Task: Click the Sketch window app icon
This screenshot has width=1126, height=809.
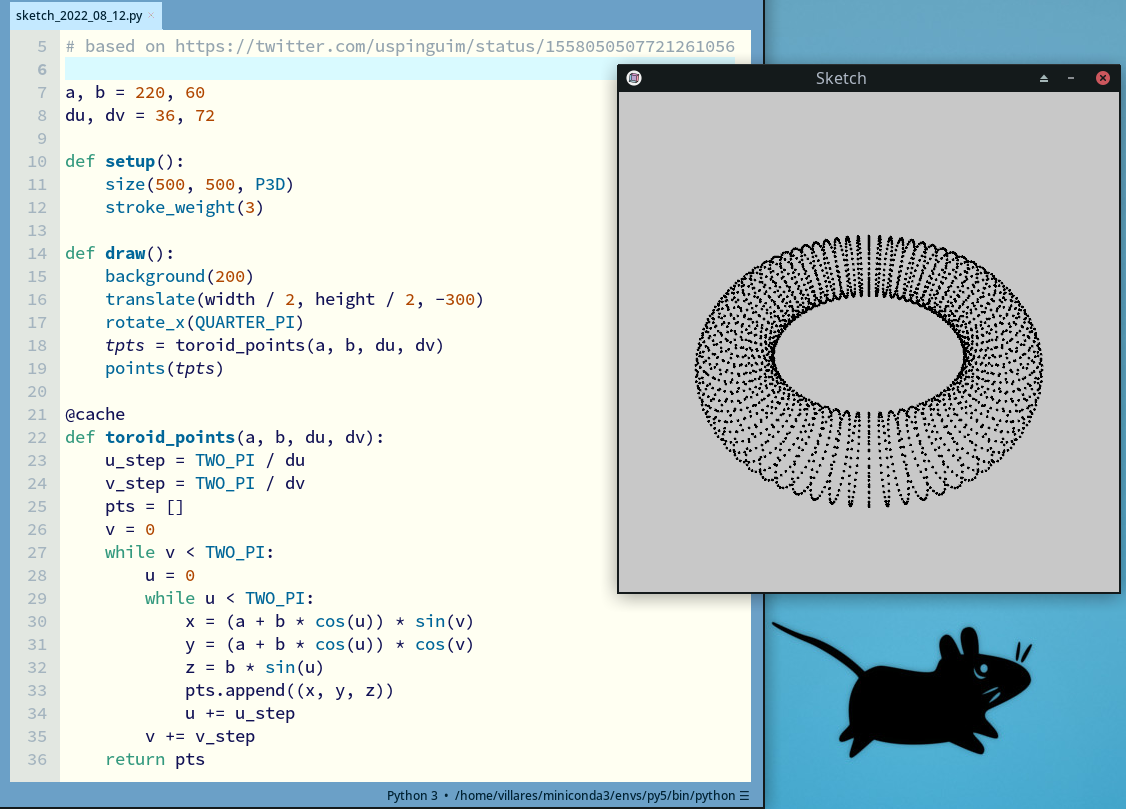Action: 634,78
